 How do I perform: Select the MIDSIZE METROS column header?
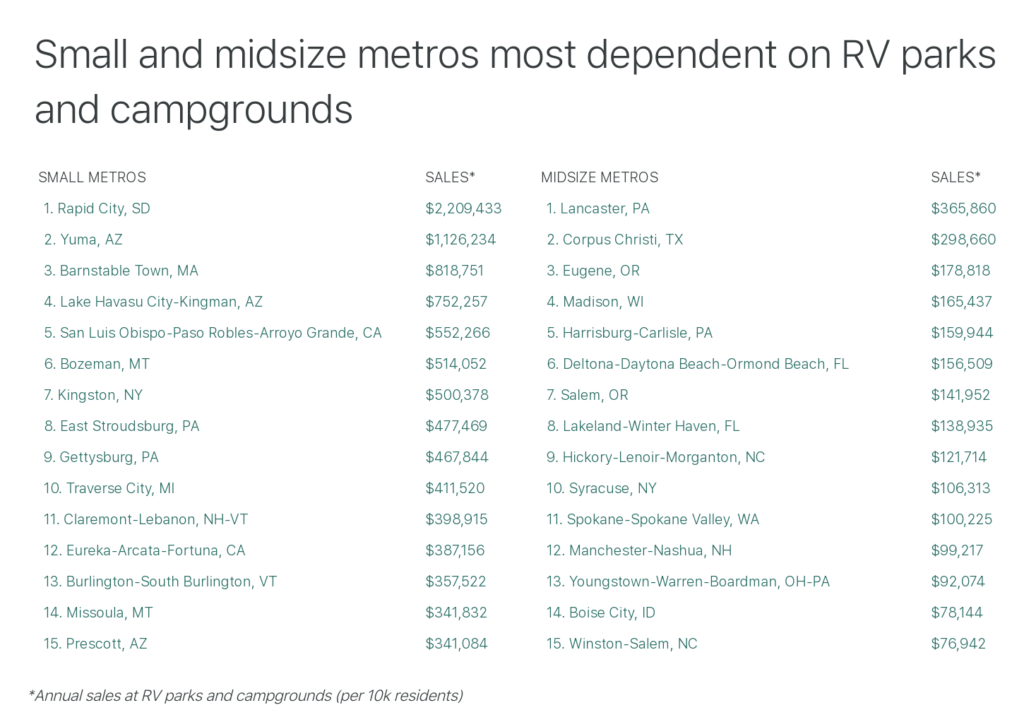click(x=600, y=177)
